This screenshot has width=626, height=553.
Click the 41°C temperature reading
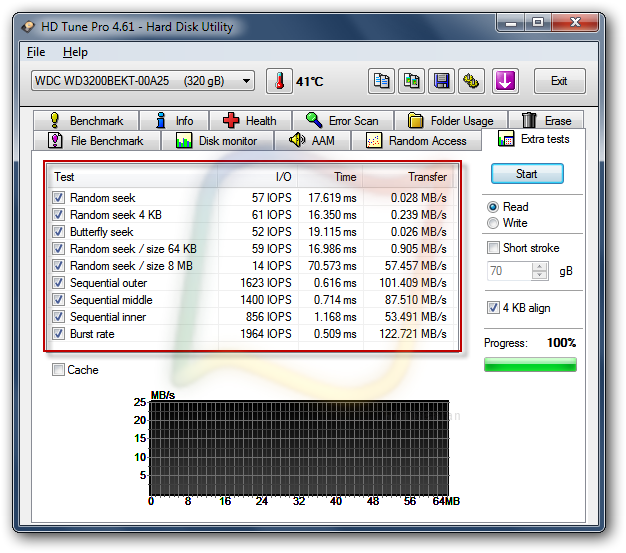[309, 82]
